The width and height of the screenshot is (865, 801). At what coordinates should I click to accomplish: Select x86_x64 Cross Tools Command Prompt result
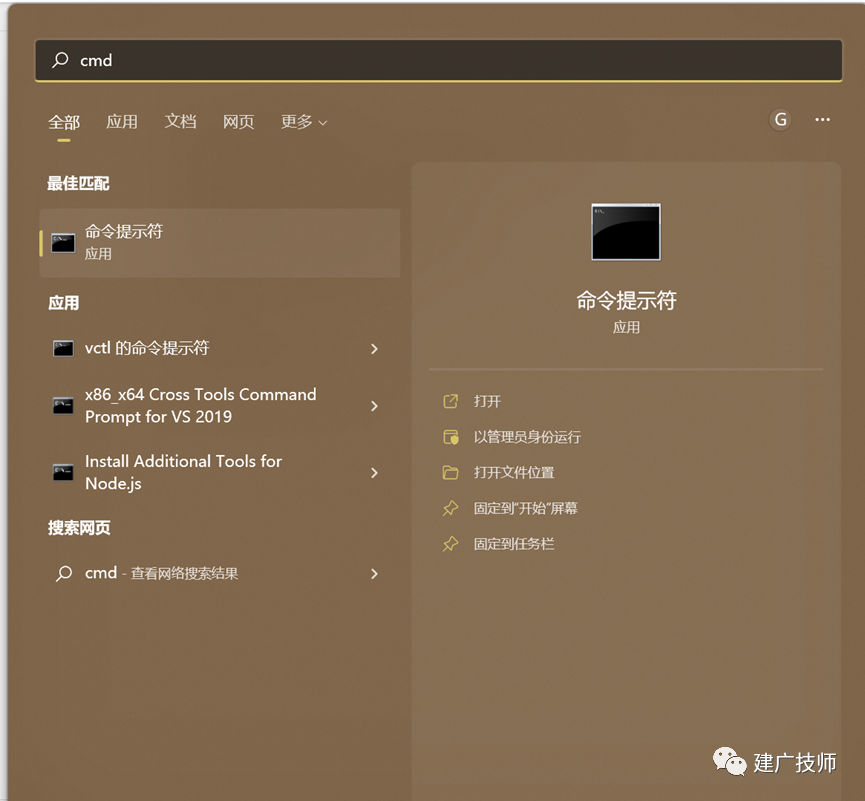point(220,406)
